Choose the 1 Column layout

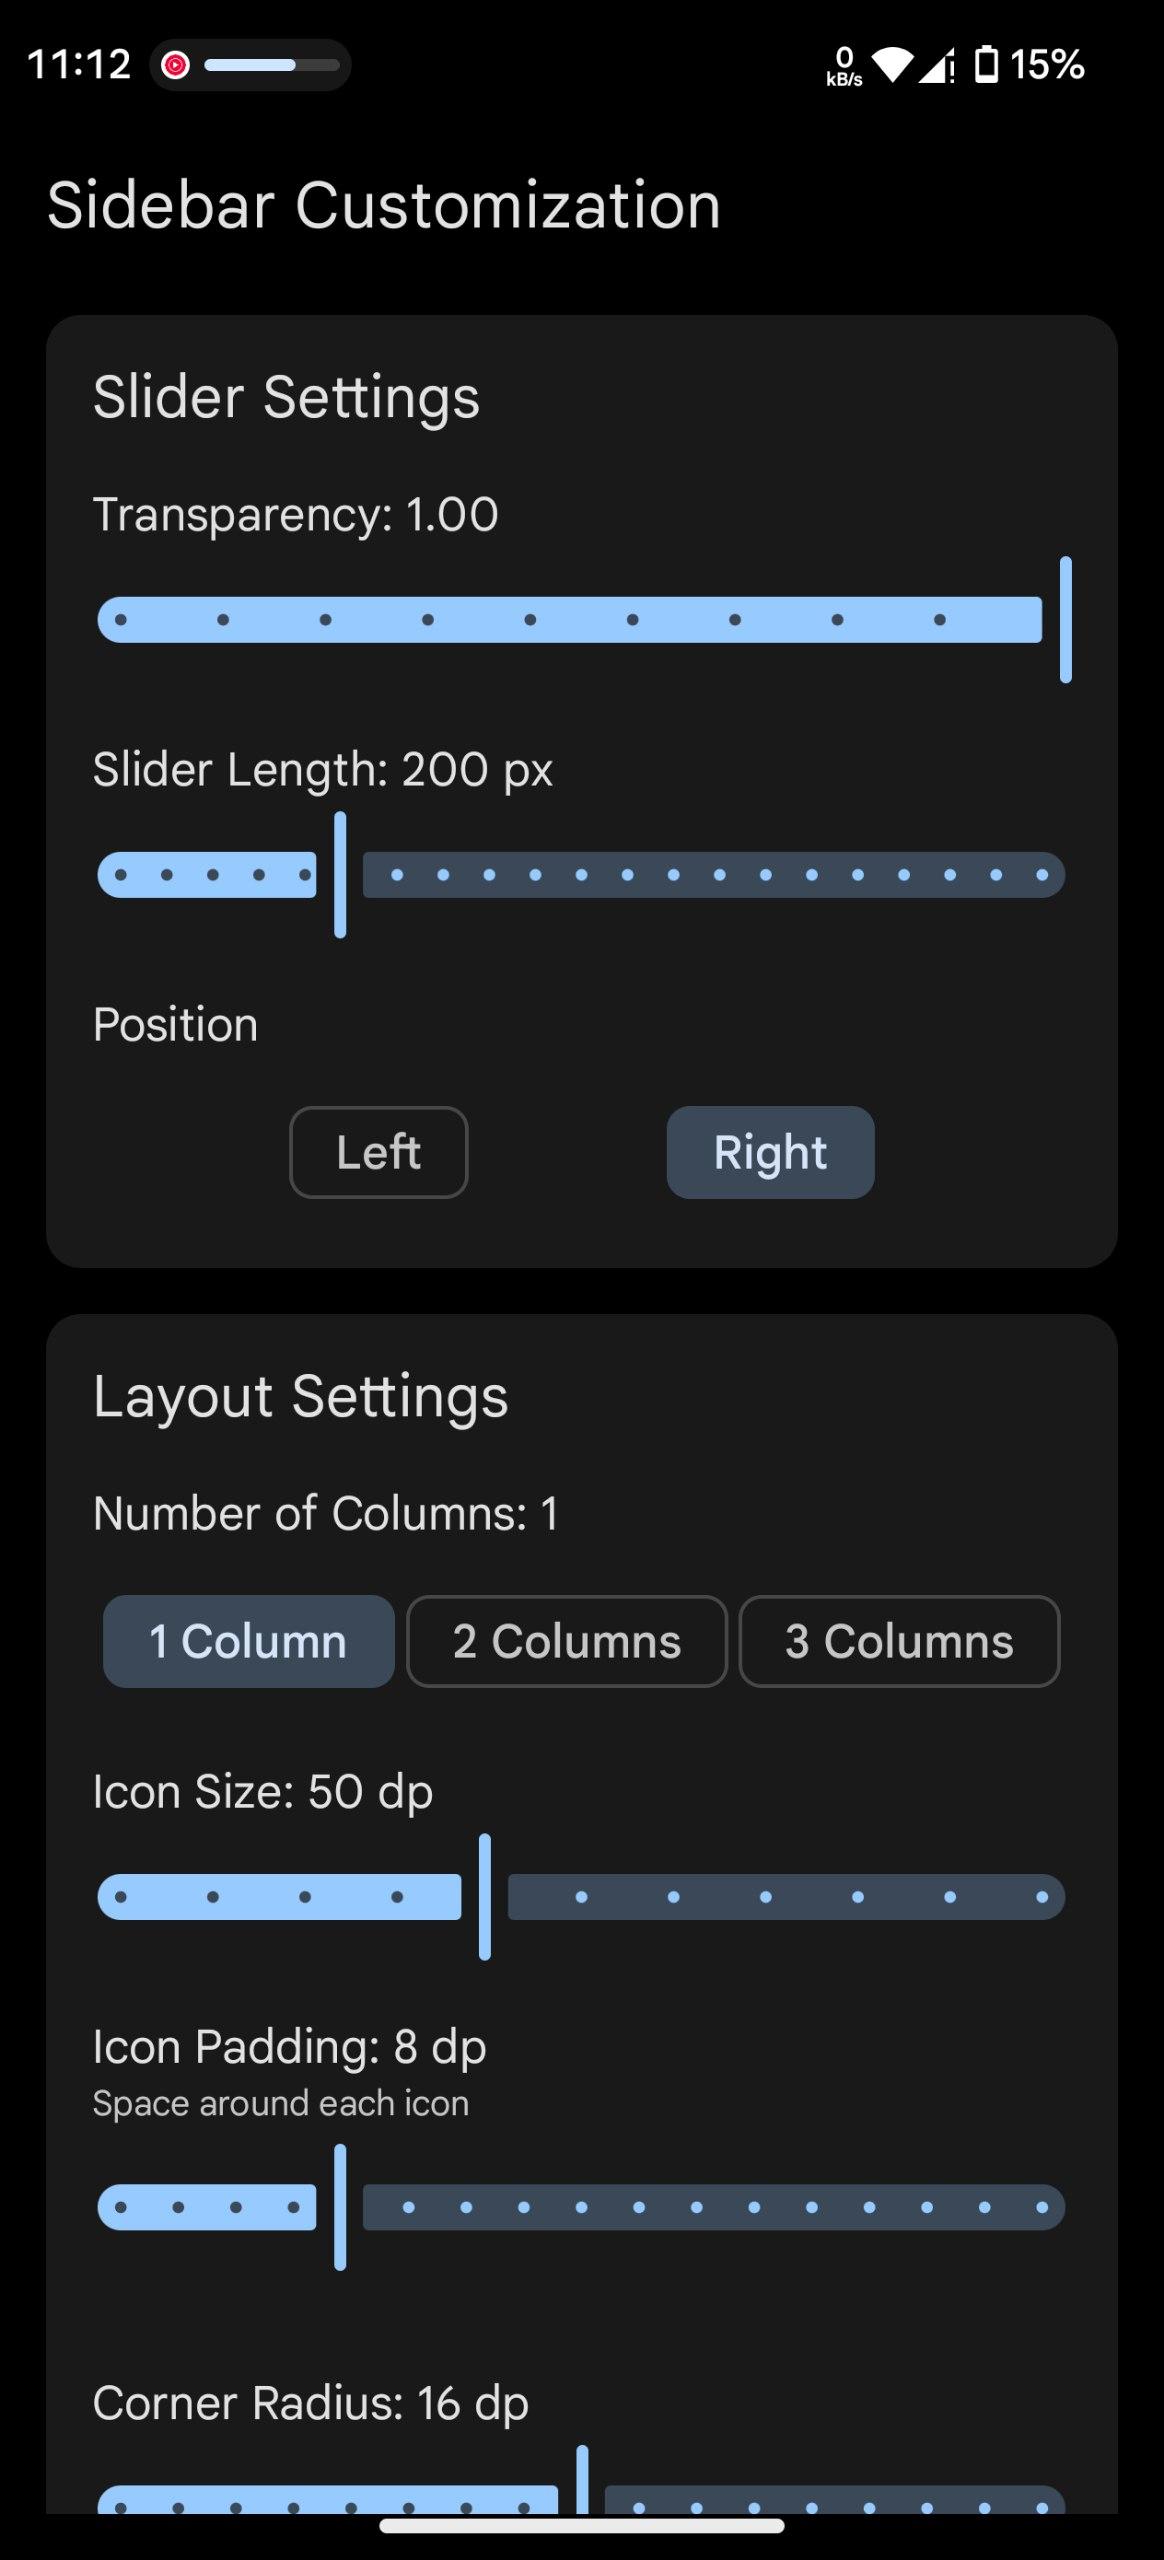[248, 1641]
